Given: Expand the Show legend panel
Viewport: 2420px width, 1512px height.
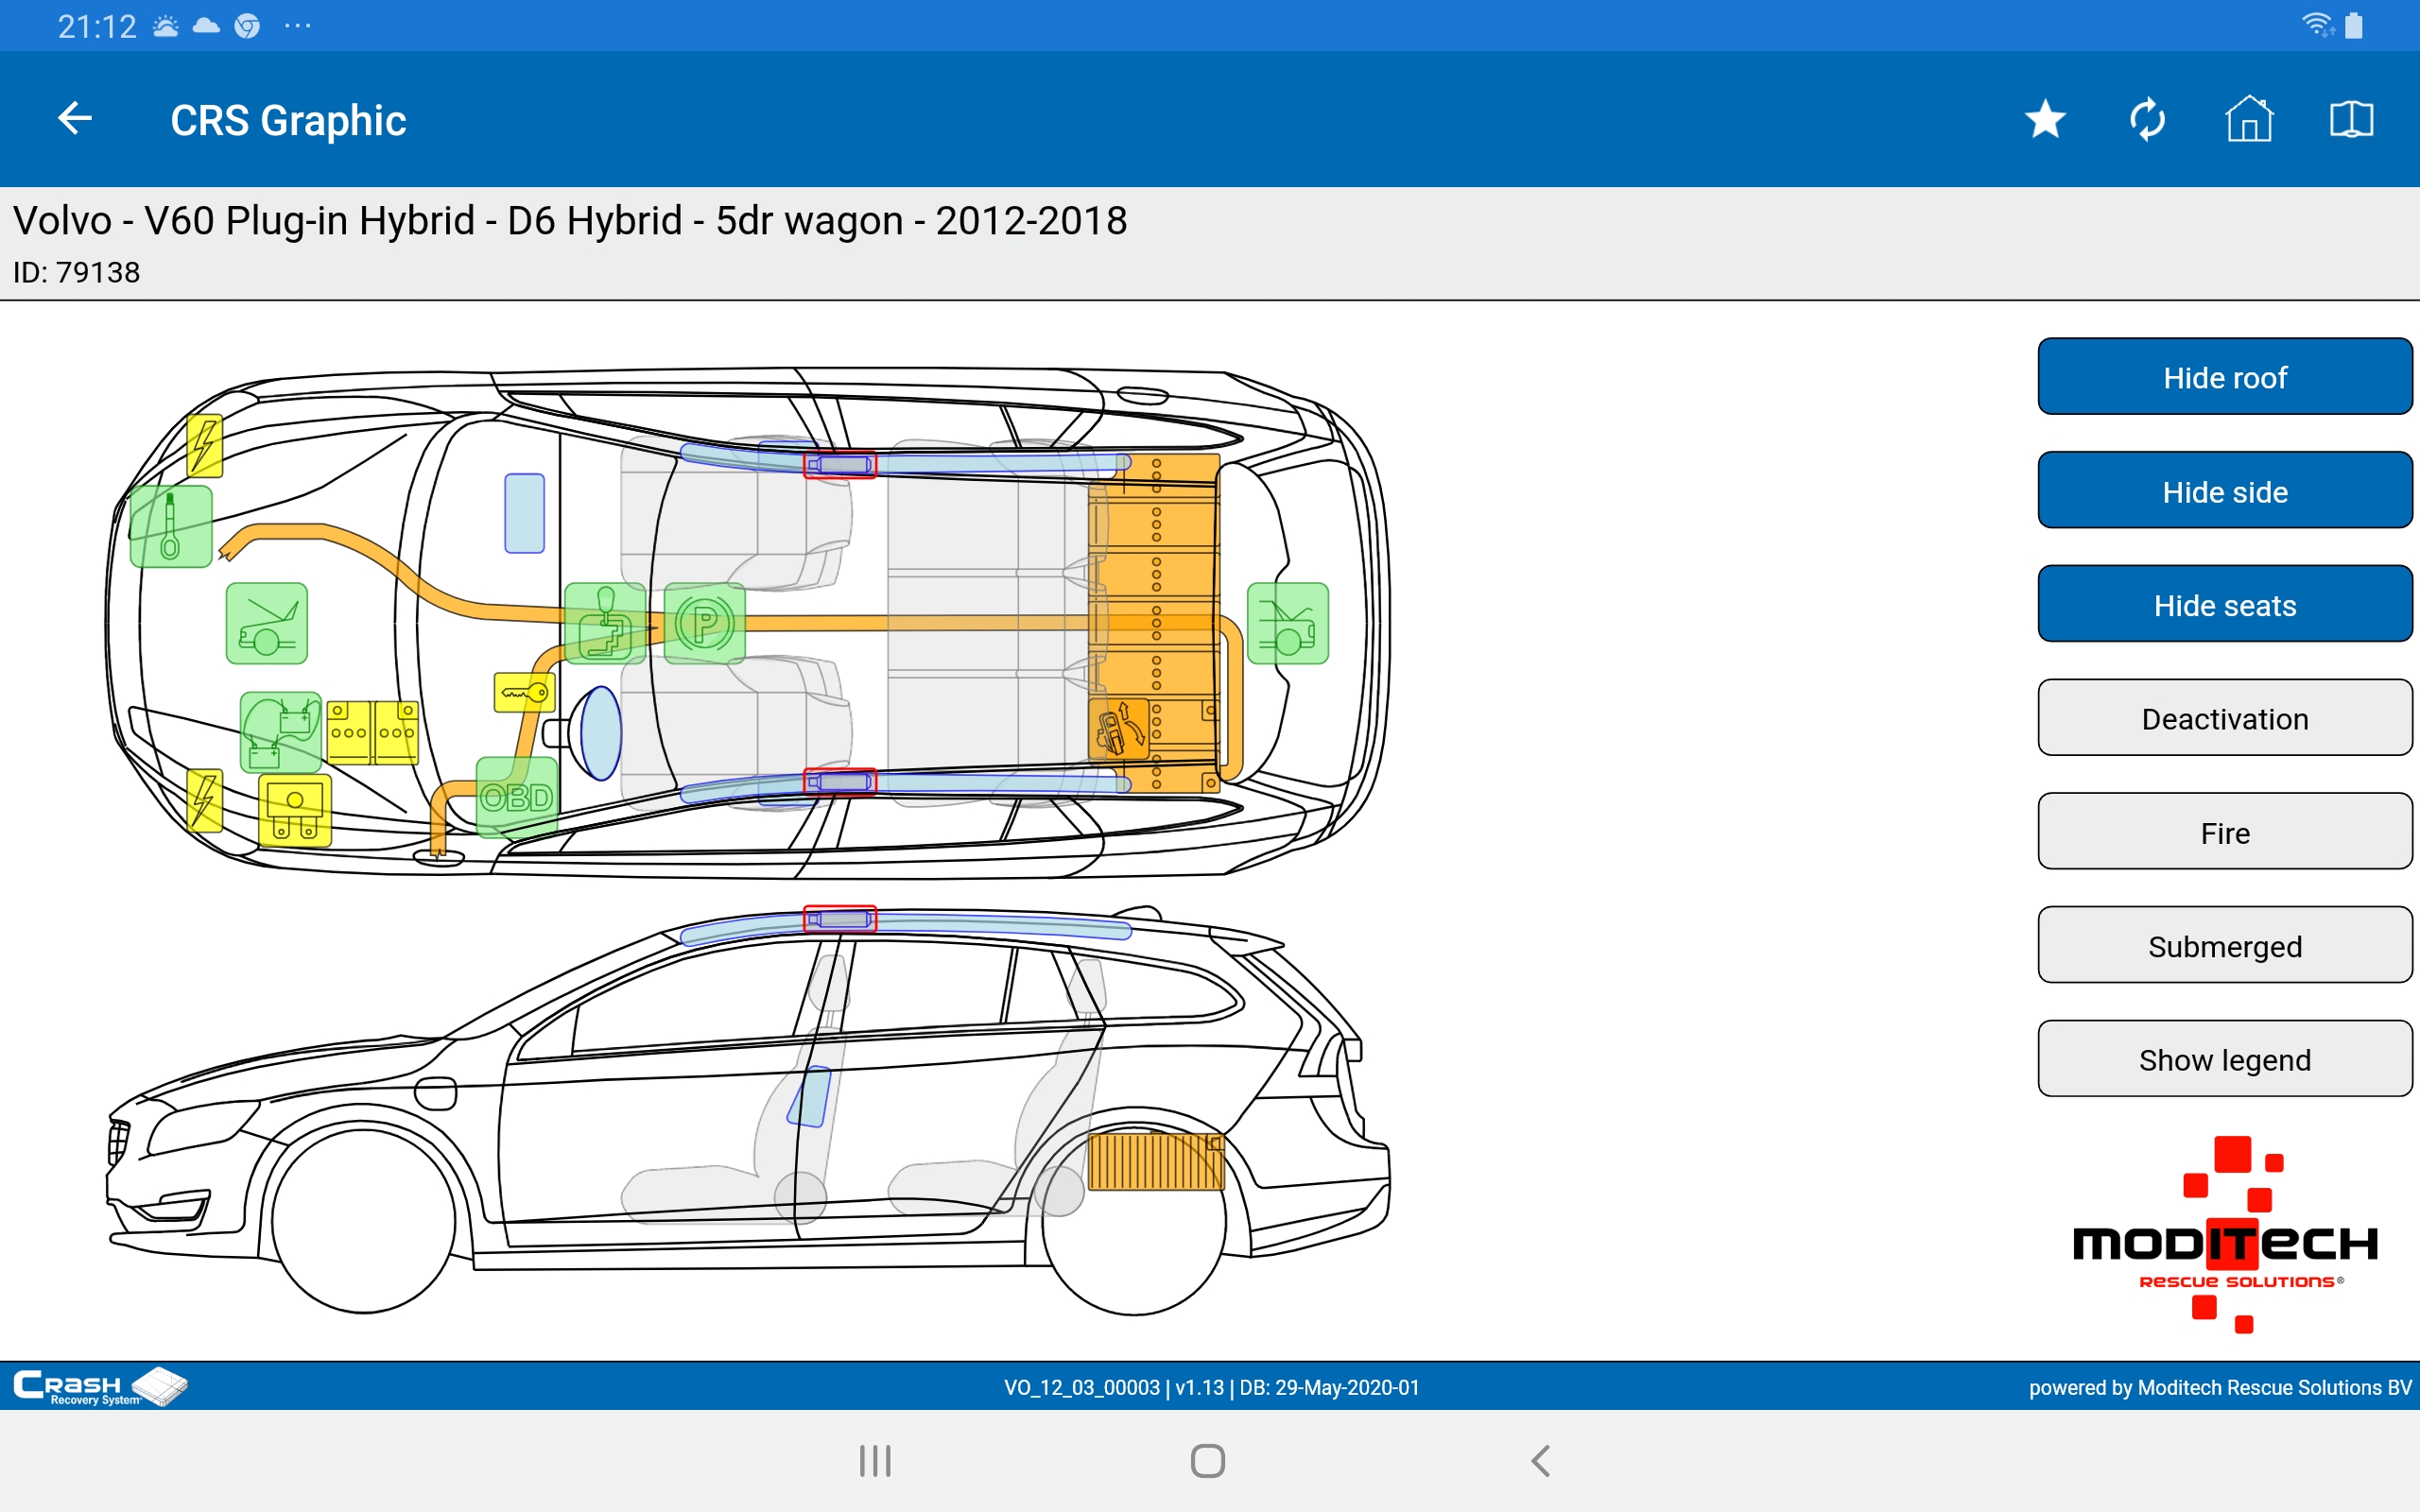Looking at the screenshot, I should click(x=2224, y=1059).
